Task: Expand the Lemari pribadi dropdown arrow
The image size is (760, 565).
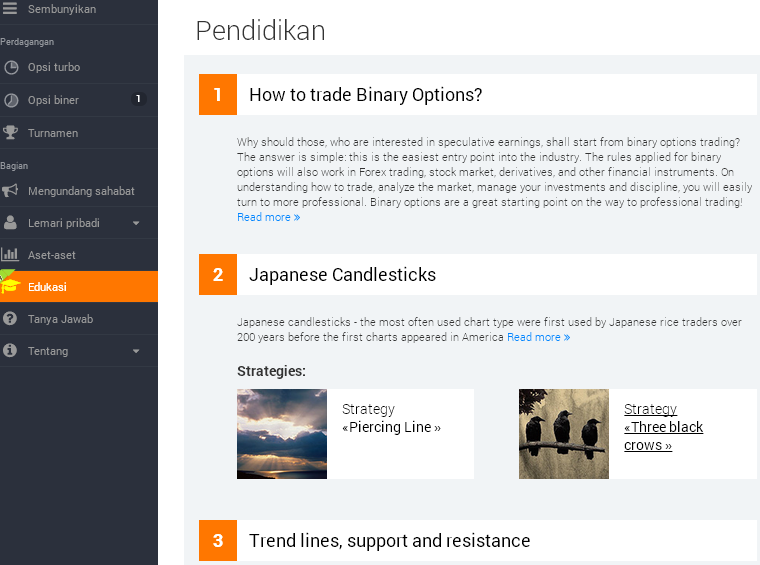Action: coord(136,223)
